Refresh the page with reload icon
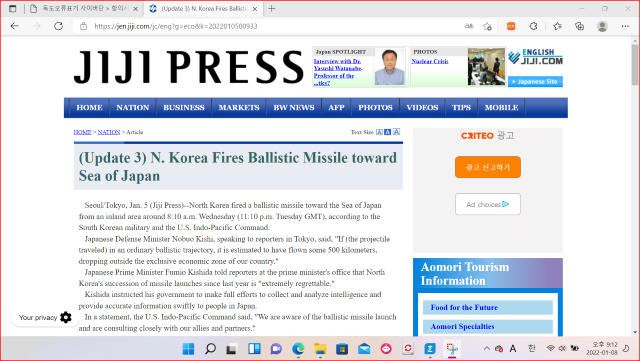640x361 pixels. tap(58, 26)
